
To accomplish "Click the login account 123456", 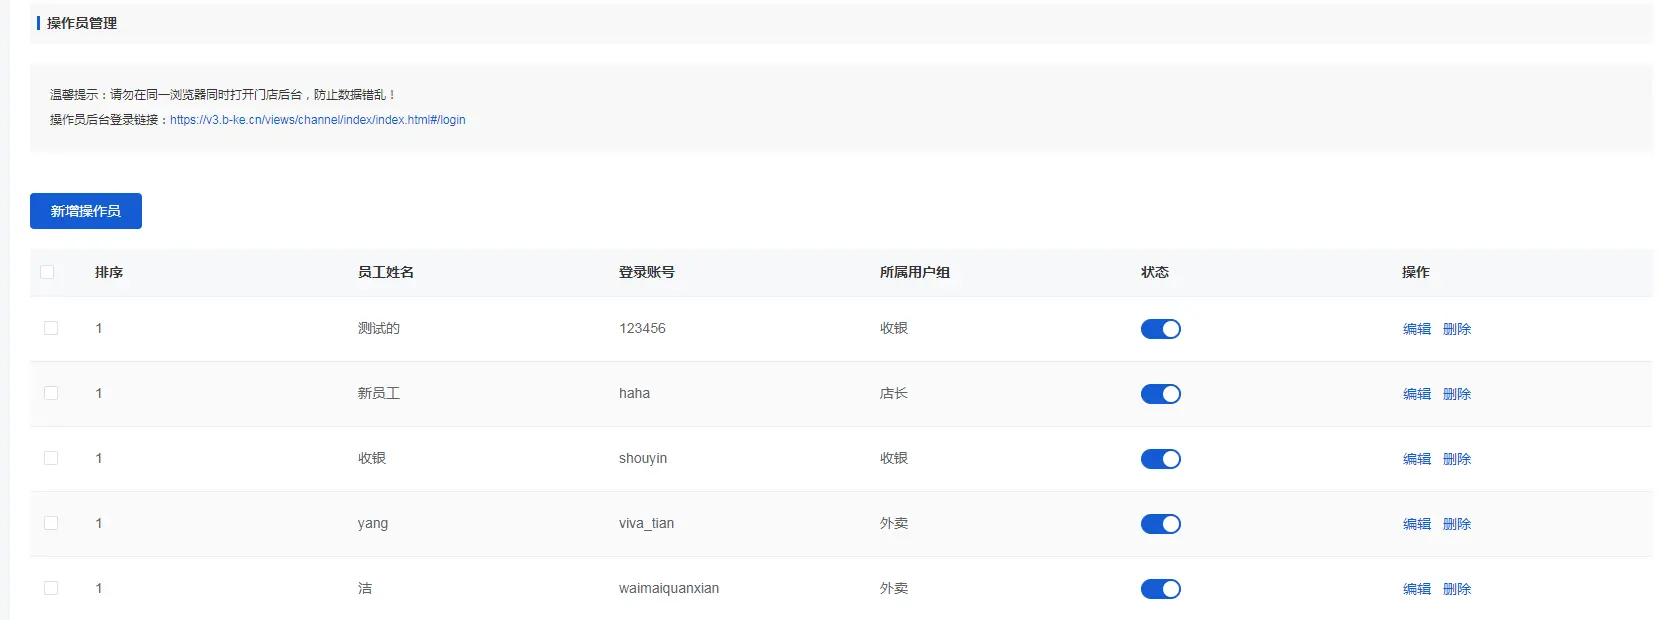I will coord(642,328).
